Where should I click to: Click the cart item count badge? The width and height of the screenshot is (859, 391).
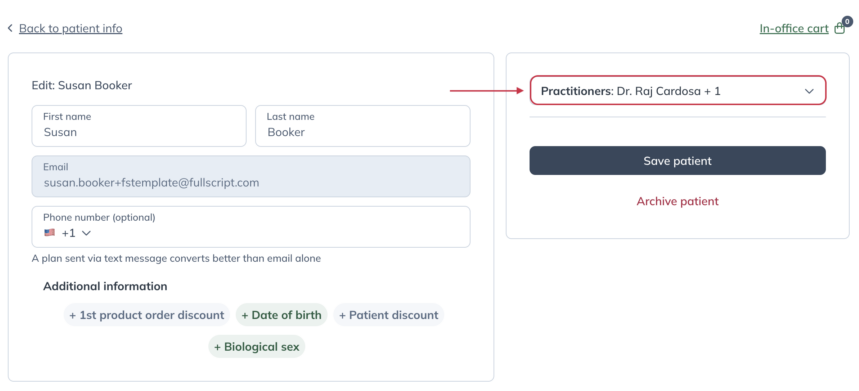point(847,22)
